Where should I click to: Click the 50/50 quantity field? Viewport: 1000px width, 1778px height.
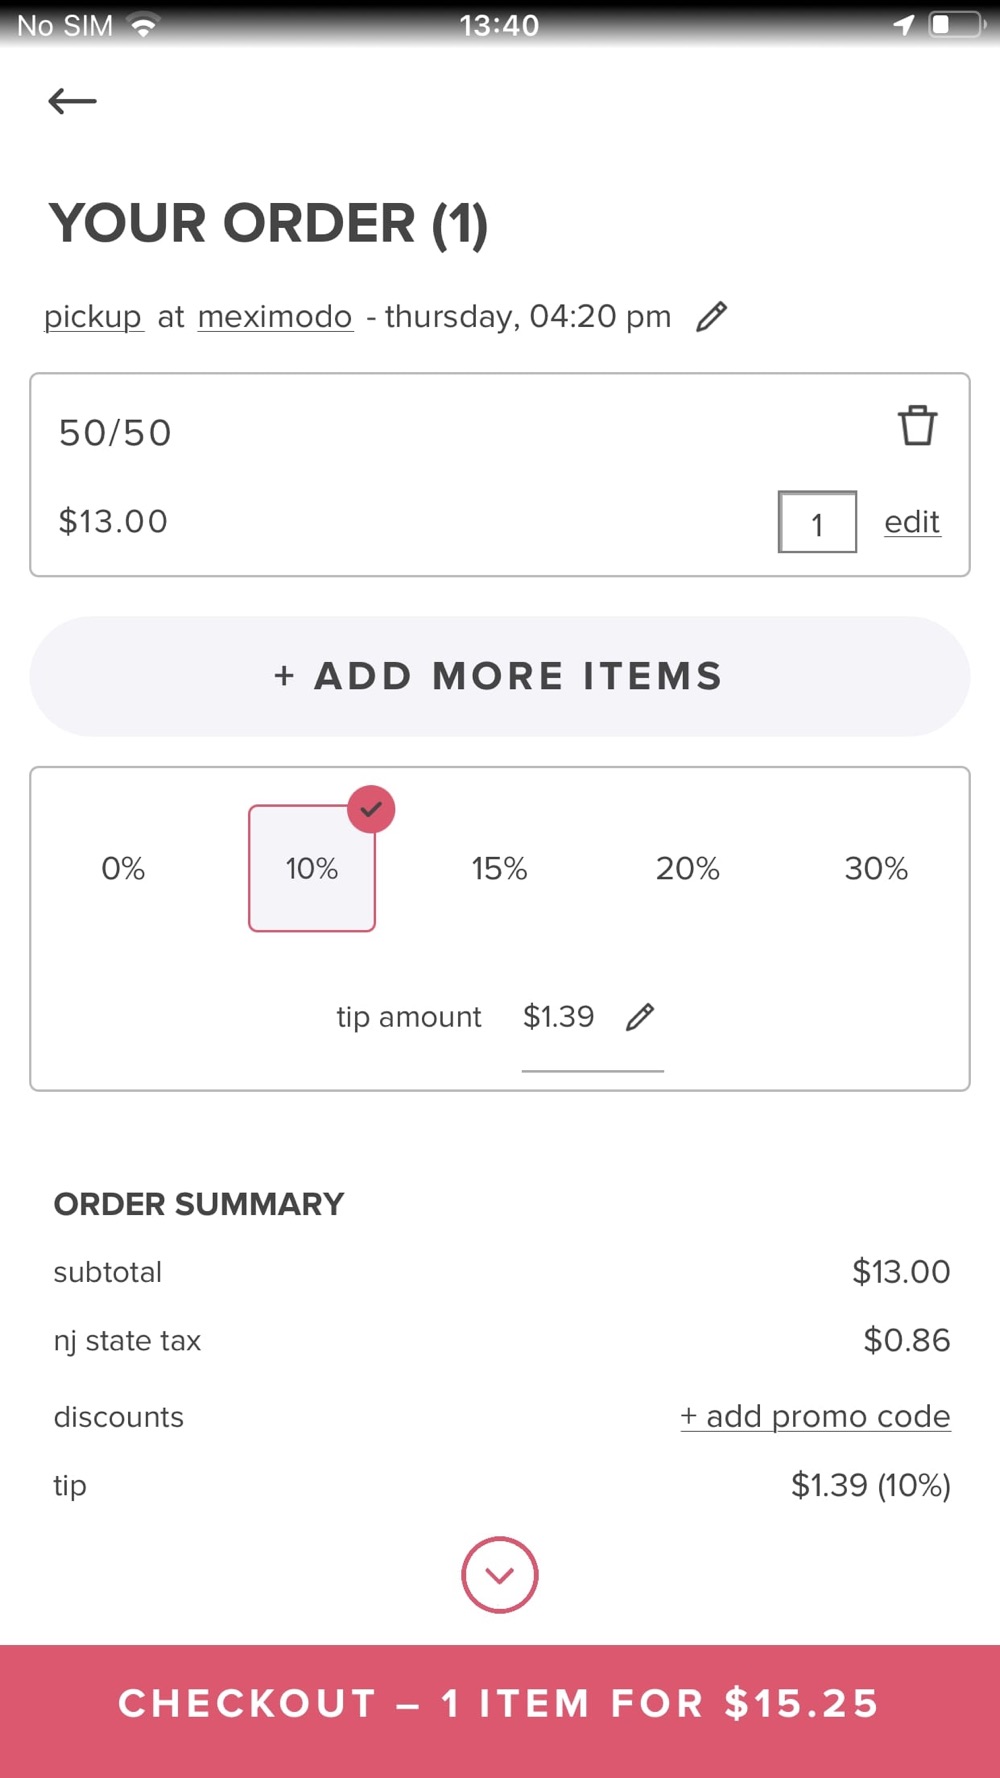[x=817, y=522]
